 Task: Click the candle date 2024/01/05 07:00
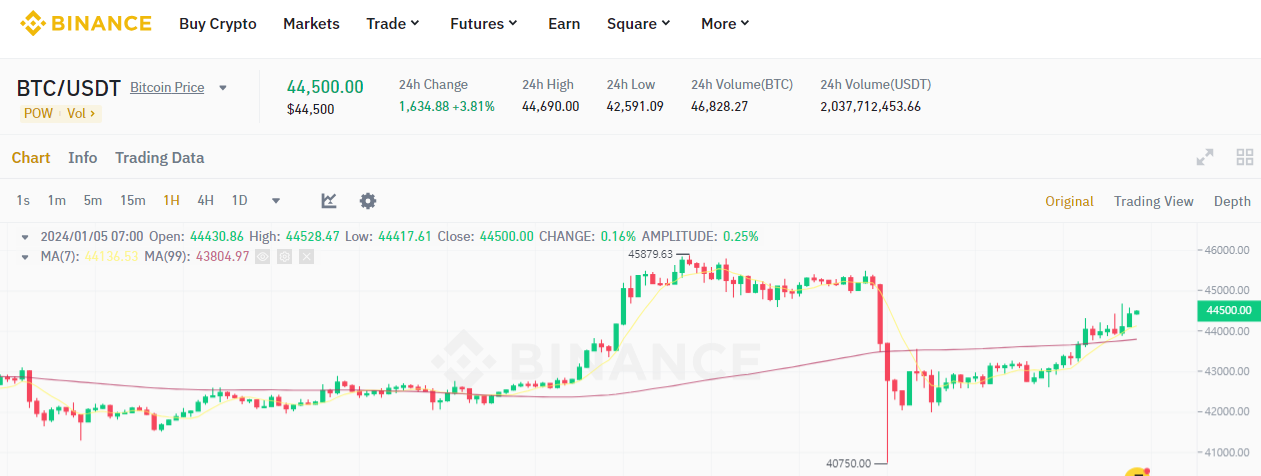click(92, 237)
